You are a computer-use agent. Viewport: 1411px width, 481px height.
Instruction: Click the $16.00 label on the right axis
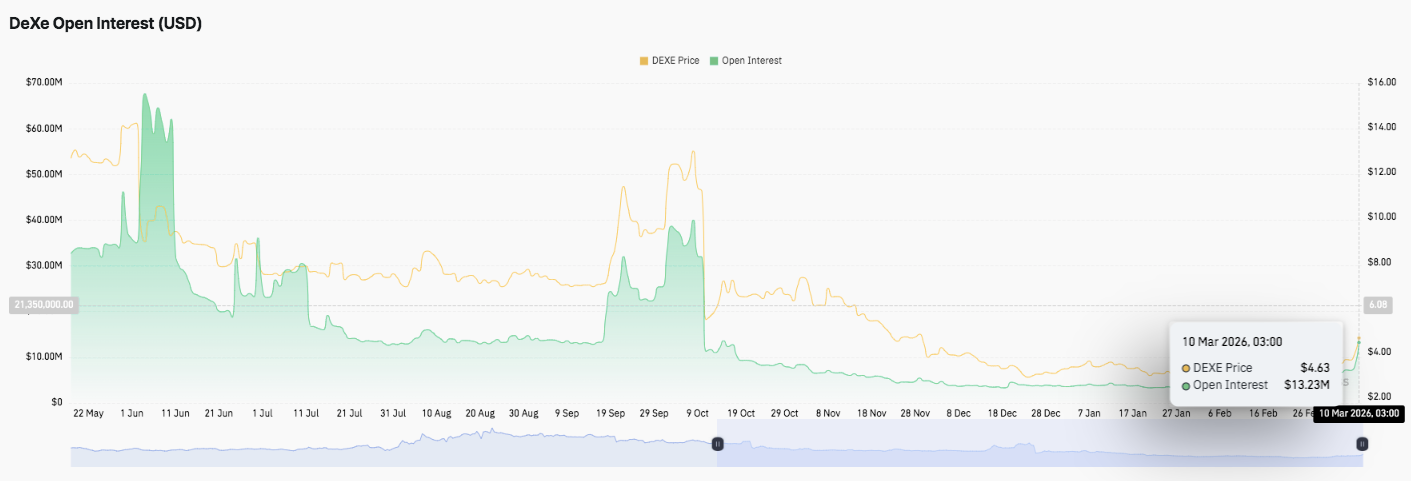click(x=1384, y=82)
